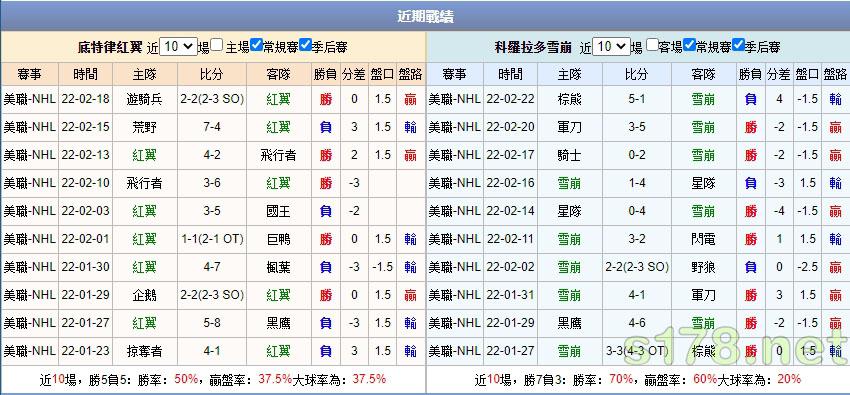Viewport: 850px width, 395px height.
Task: Select 客隊 column header in 雪崩 table
Action: pyautogui.click(x=703, y=74)
